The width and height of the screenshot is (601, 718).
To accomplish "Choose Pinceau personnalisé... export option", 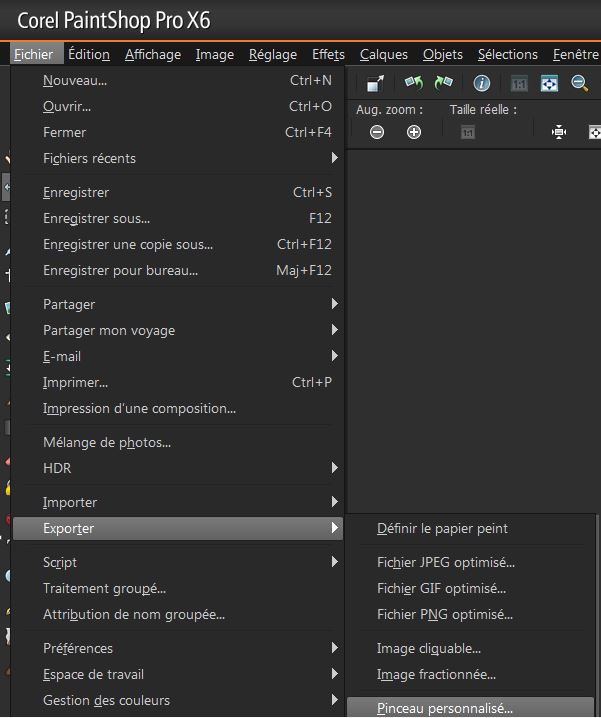I will coord(471,707).
